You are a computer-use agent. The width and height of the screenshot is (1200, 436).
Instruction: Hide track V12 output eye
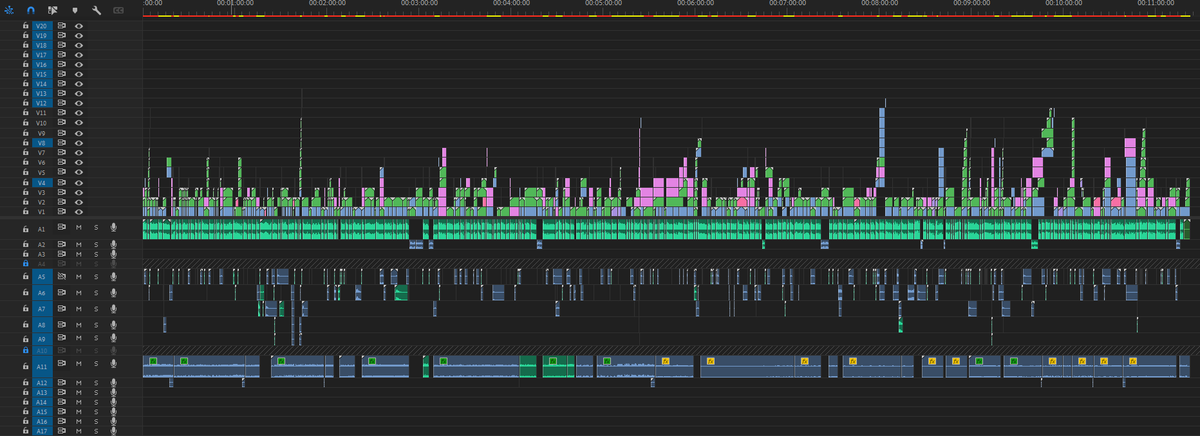(78, 103)
